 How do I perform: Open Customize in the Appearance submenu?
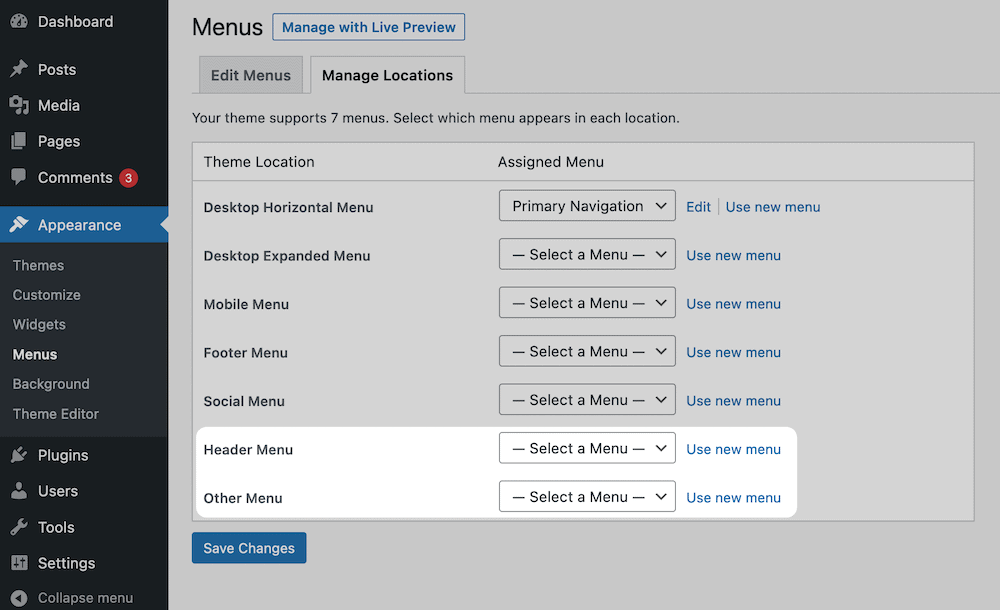[x=47, y=295]
